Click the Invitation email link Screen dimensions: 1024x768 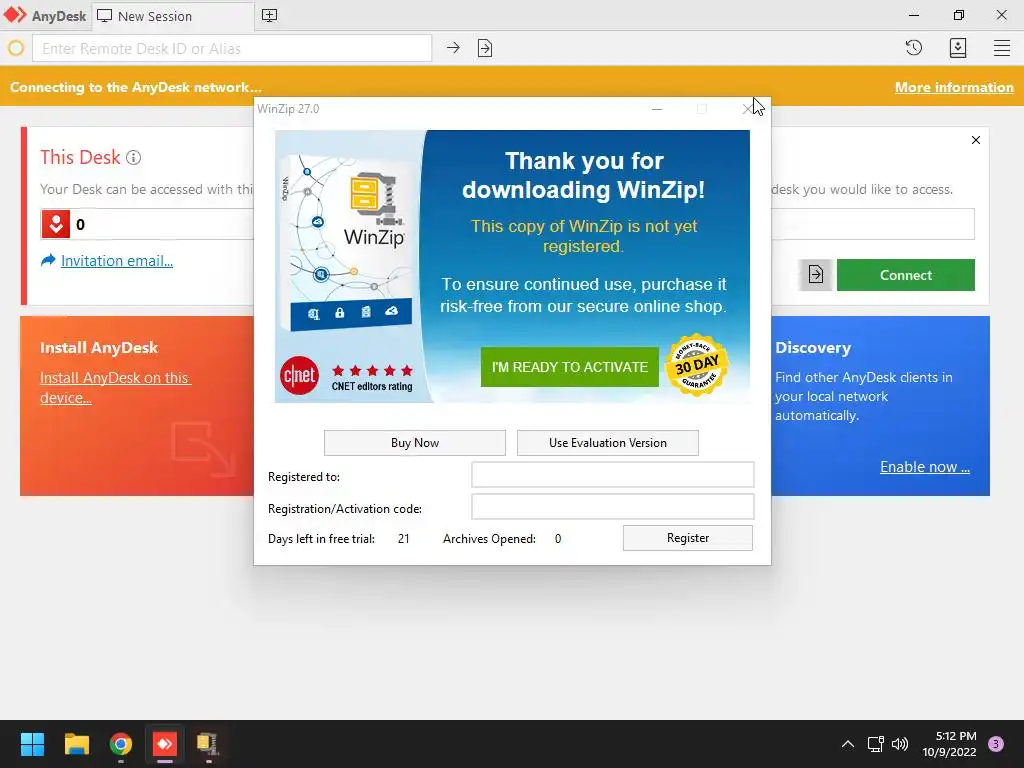117,261
